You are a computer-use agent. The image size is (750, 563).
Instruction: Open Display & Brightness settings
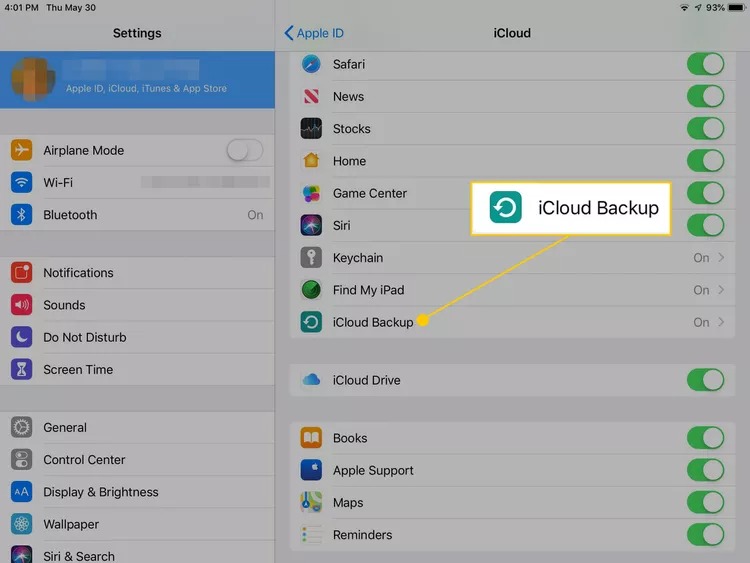pos(137,492)
